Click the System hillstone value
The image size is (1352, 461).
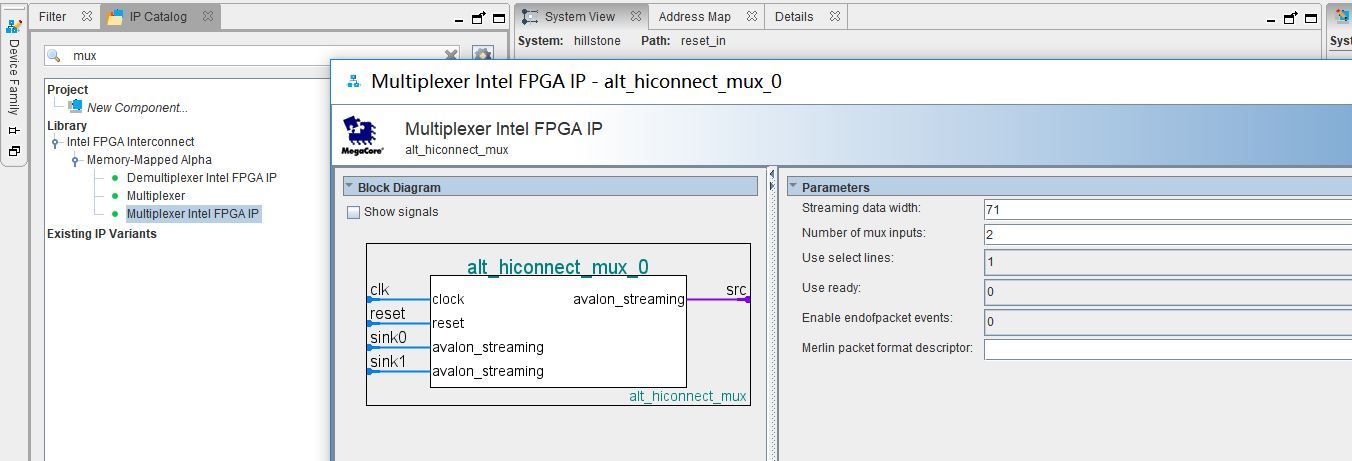coord(597,41)
